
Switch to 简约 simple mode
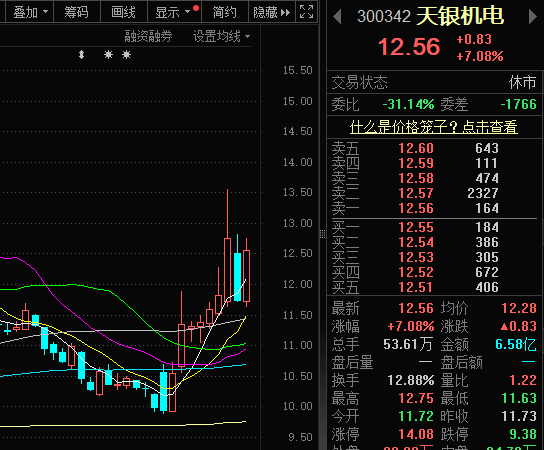click(224, 12)
